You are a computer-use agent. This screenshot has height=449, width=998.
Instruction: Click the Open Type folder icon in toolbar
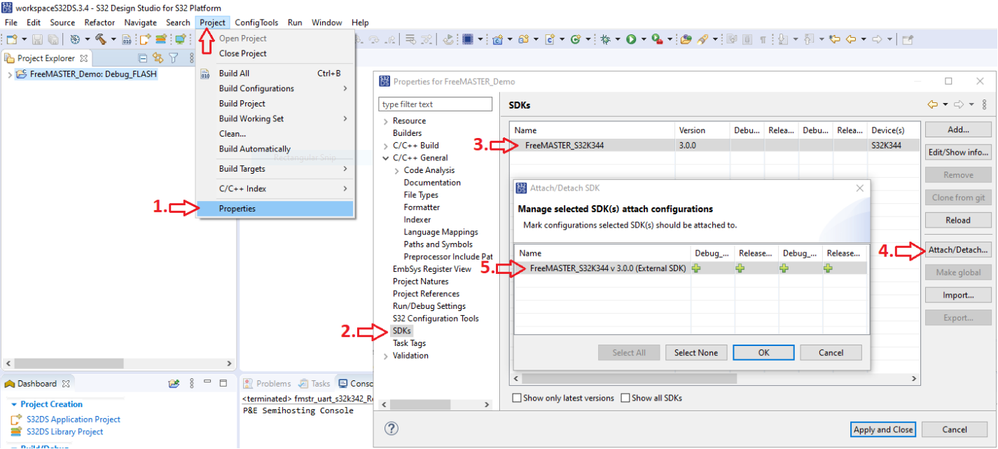pyautogui.click(x=685, y=39)
